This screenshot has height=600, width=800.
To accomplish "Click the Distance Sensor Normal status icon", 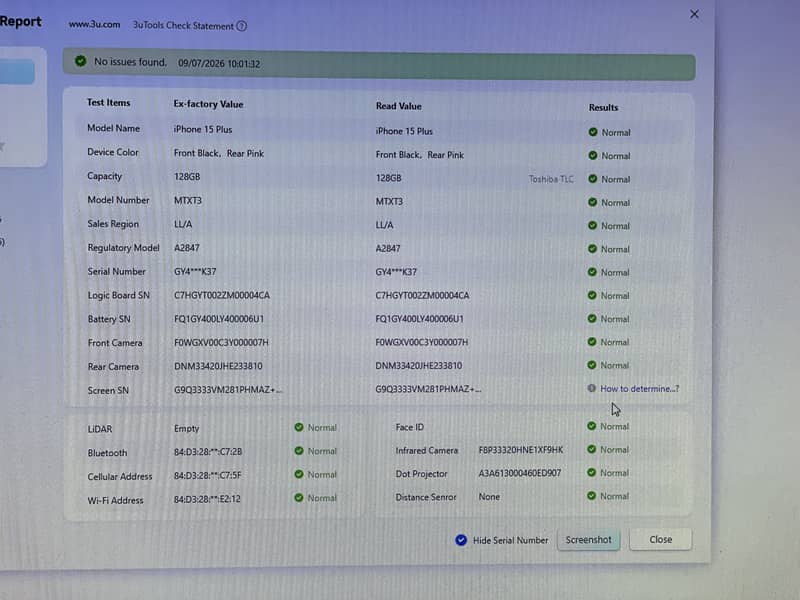I will [x=591, y=496].
